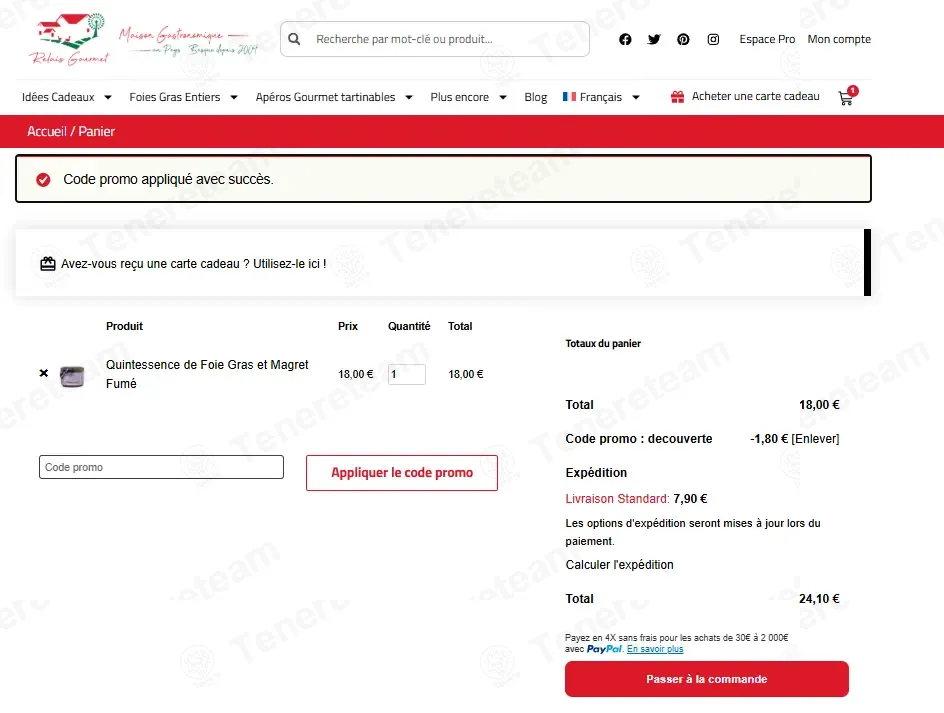Viewport: 944px width, 713px height.
Task: Click the red gift box icon
Action: point(677,96)
